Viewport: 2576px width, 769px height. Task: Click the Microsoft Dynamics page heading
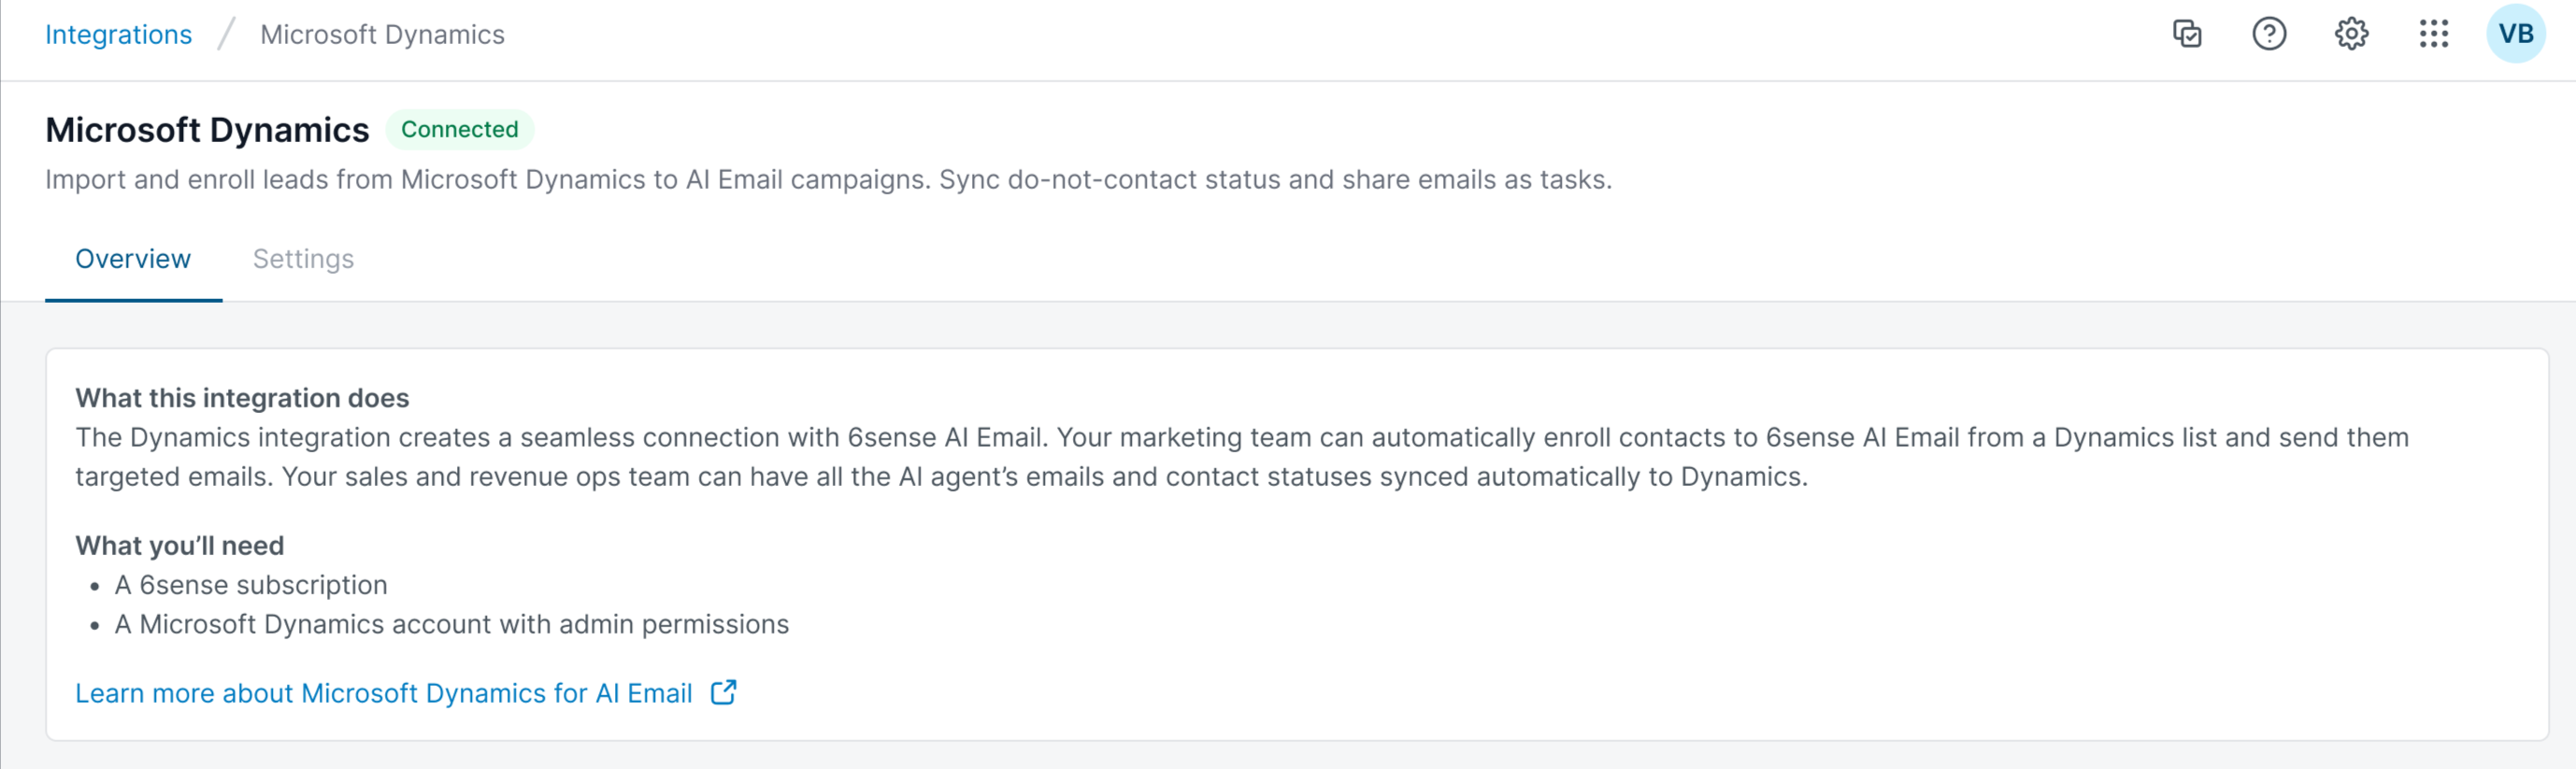pos(207,130)
